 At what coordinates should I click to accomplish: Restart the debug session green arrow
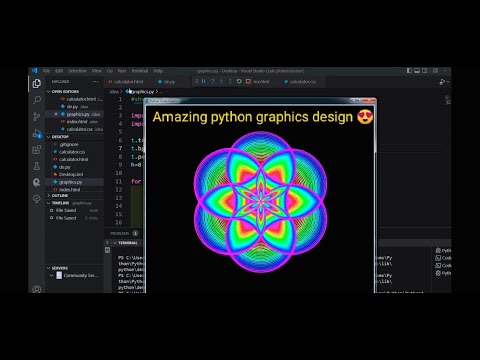click(239, 81)
